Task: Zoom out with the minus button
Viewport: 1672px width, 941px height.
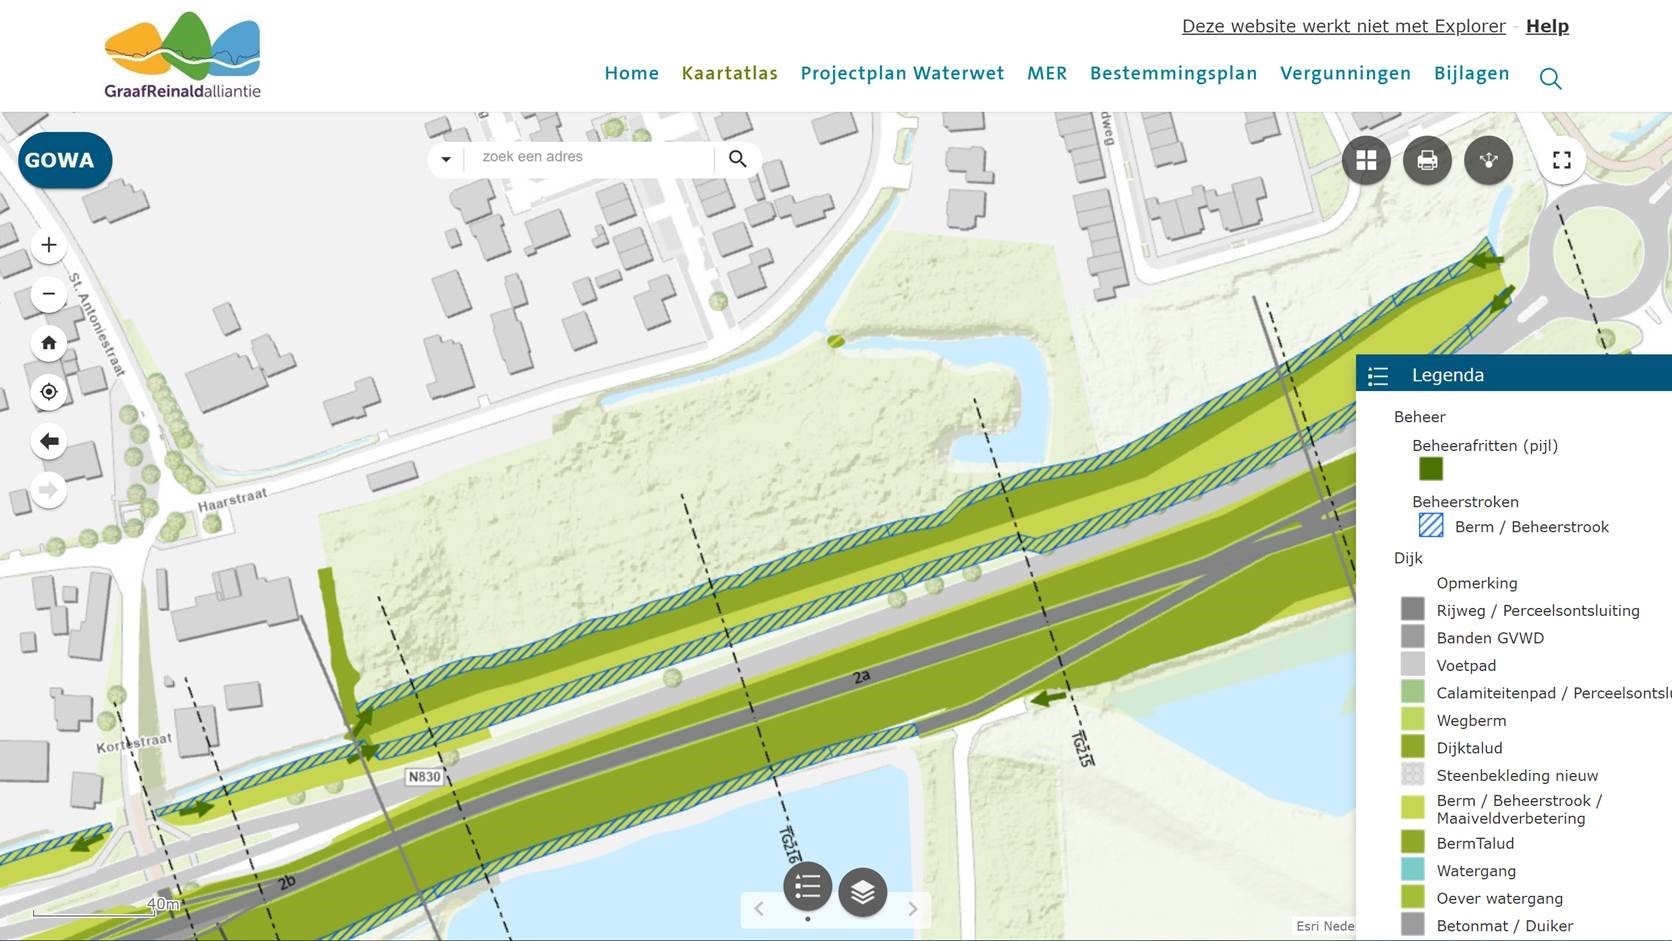Action: 49,294
